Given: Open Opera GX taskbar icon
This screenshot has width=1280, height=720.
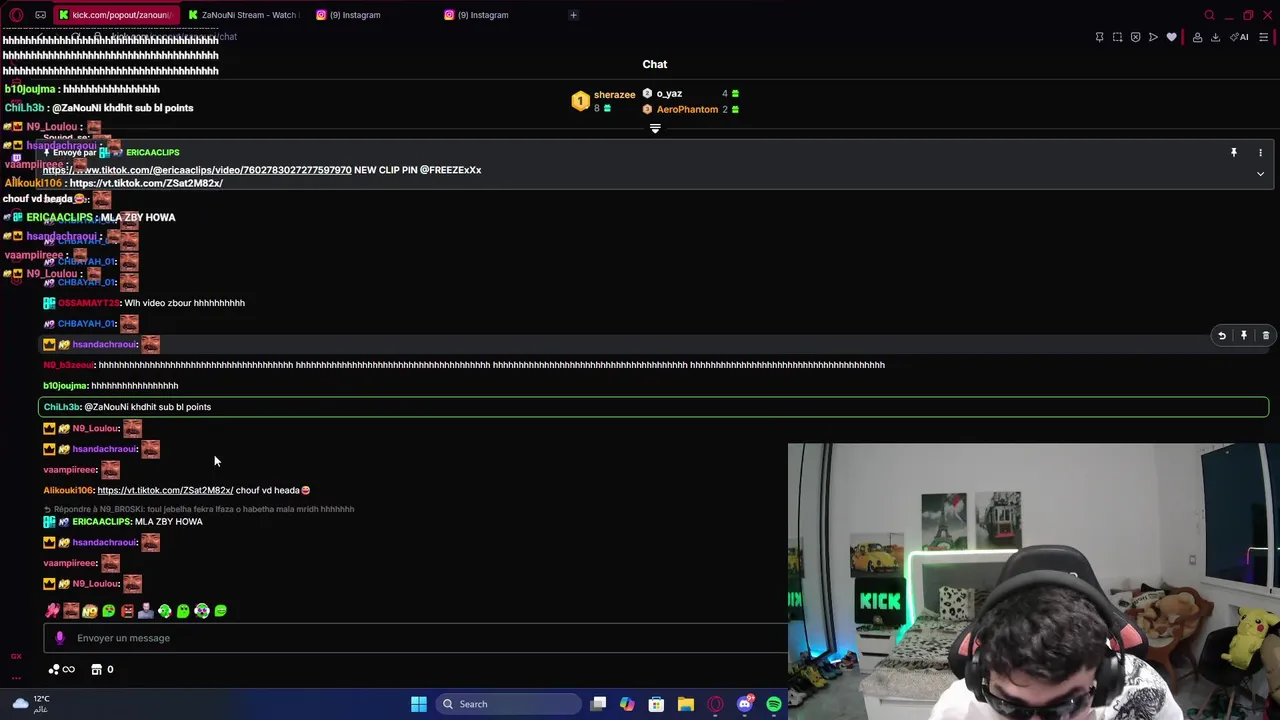Looking at the screenshot, I should 715,704.
